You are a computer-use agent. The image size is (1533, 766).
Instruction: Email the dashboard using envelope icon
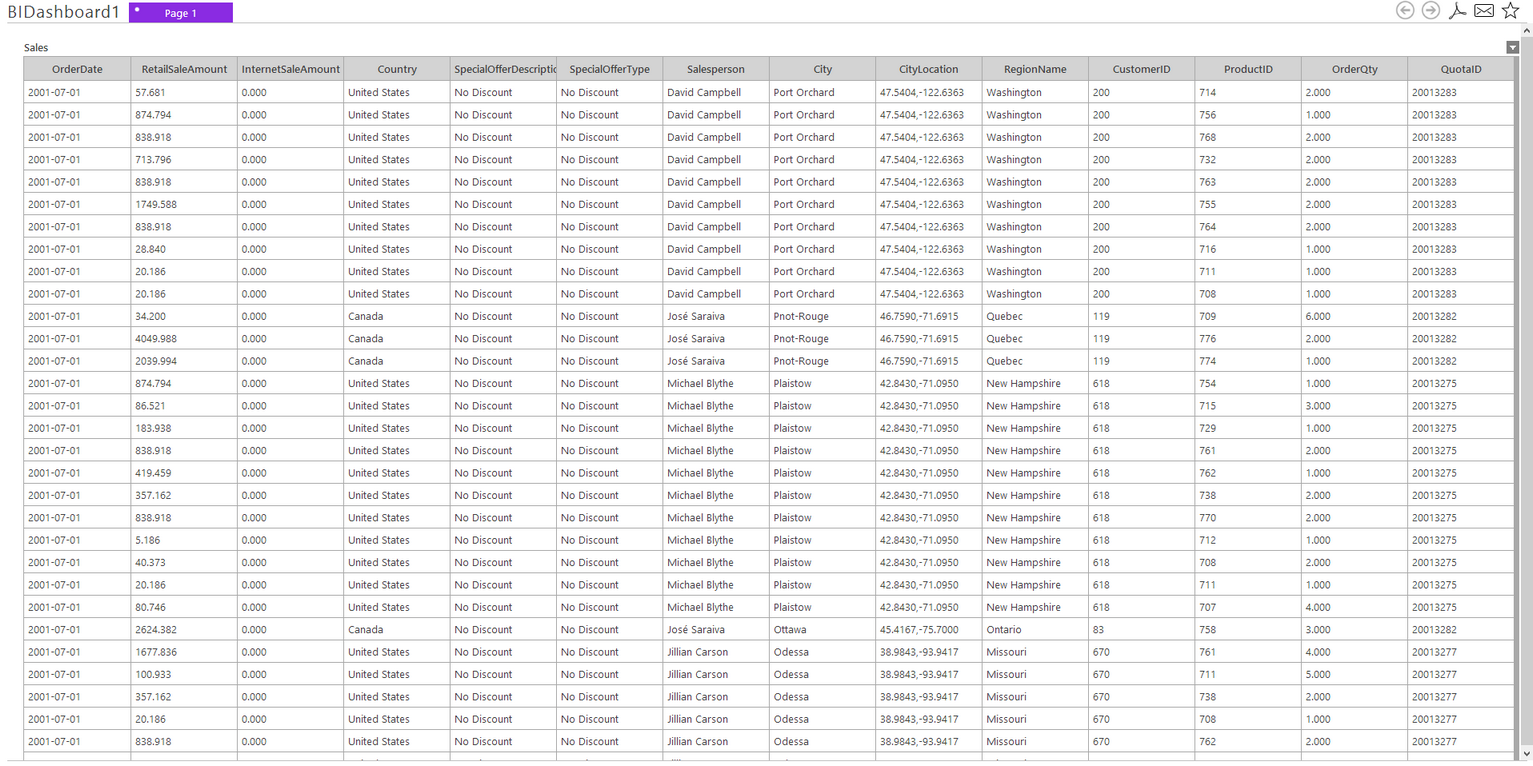tap(1484, 11)
